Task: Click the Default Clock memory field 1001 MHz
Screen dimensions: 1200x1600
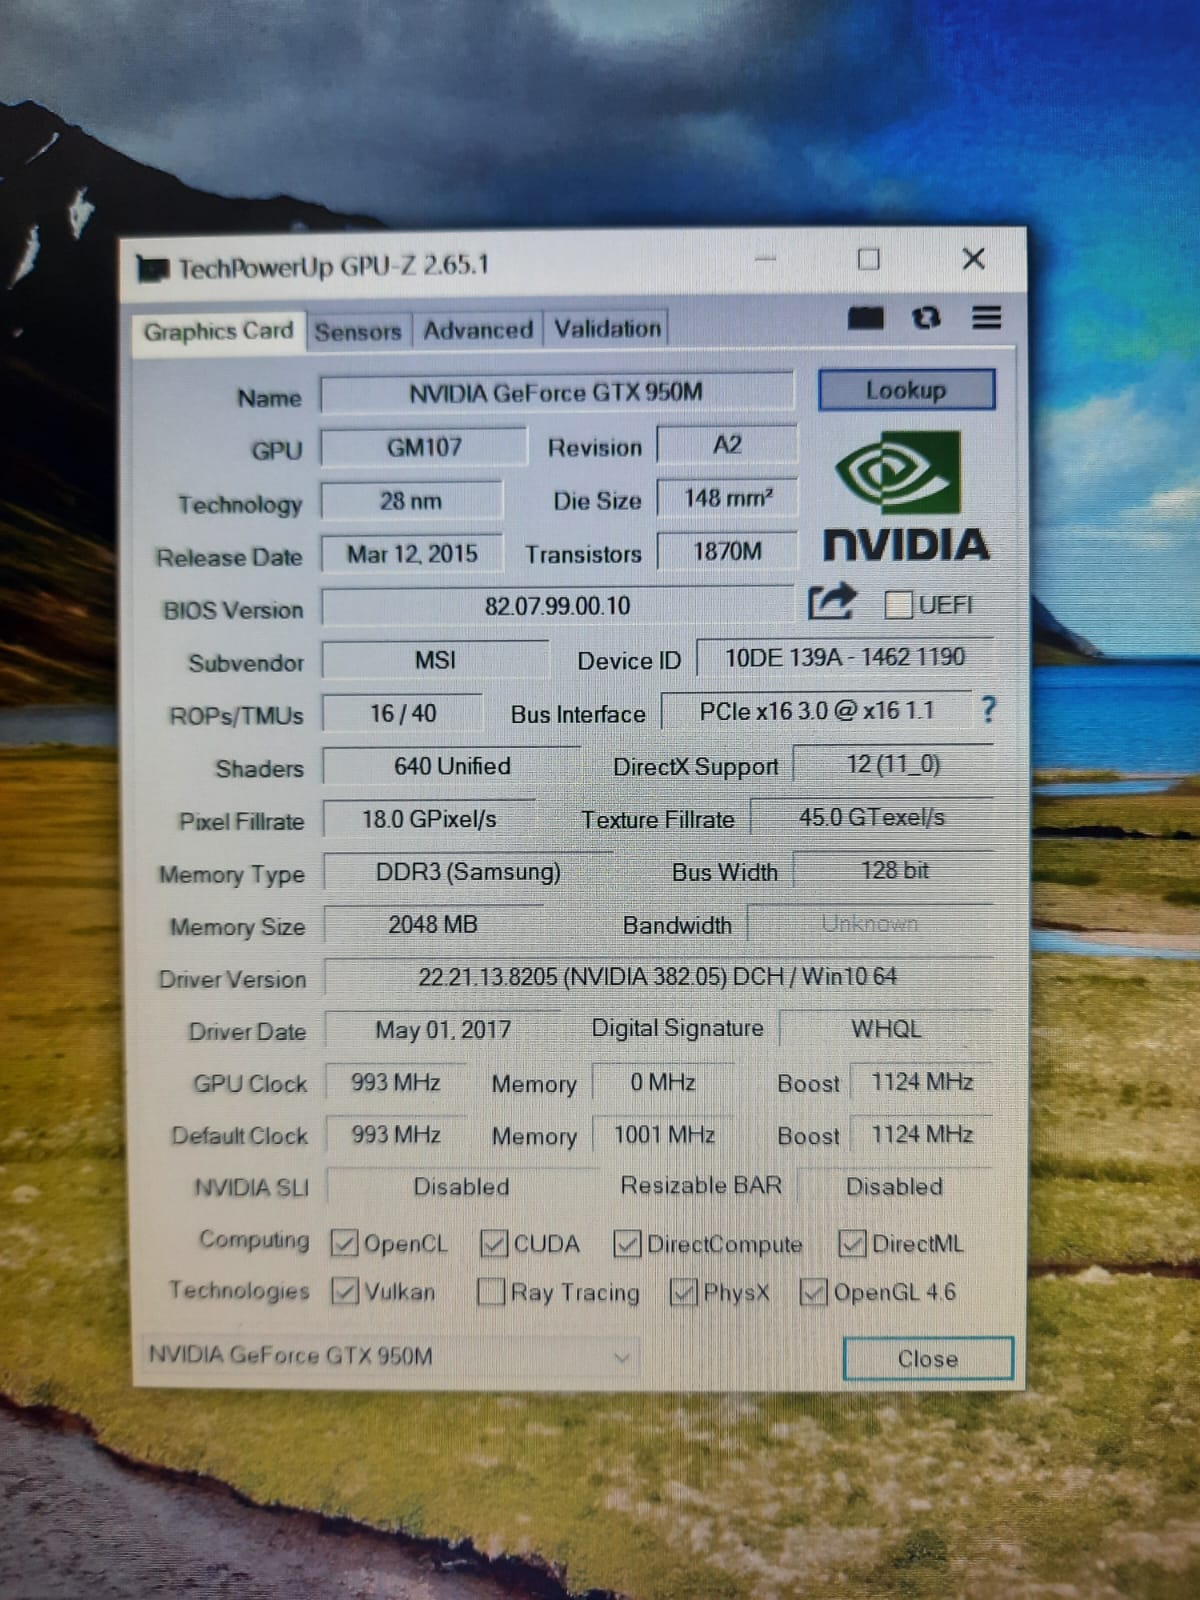Action: 663,1134
